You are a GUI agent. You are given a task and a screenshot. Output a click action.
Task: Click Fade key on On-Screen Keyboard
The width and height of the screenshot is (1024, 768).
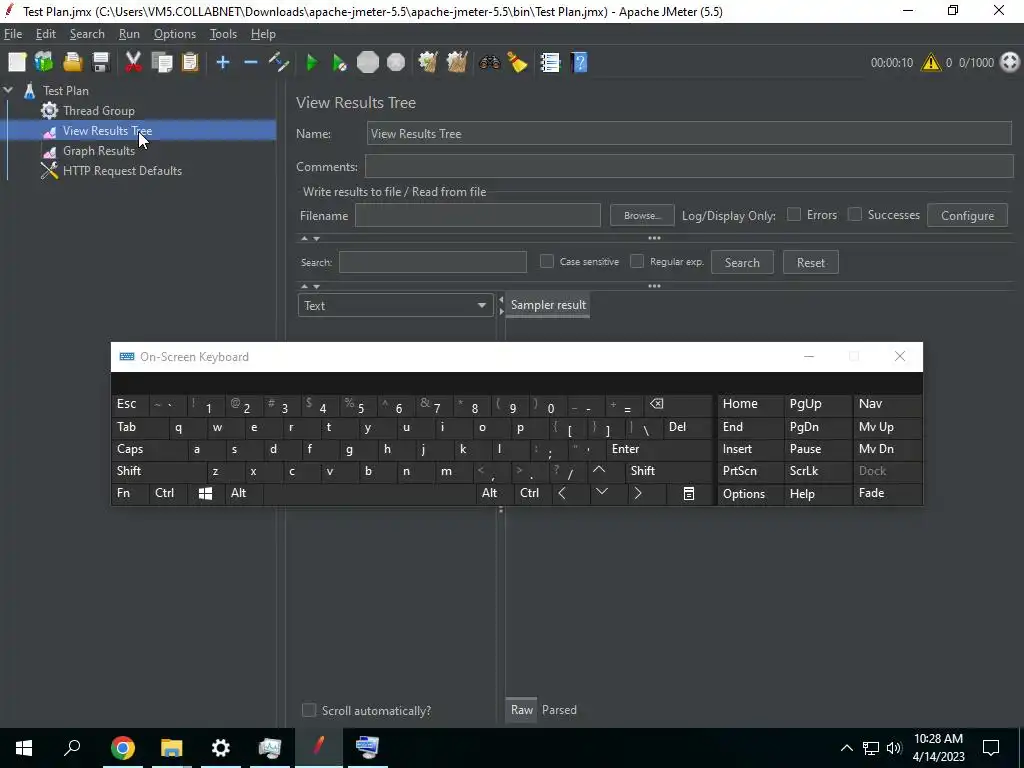(x=887, y=493)
